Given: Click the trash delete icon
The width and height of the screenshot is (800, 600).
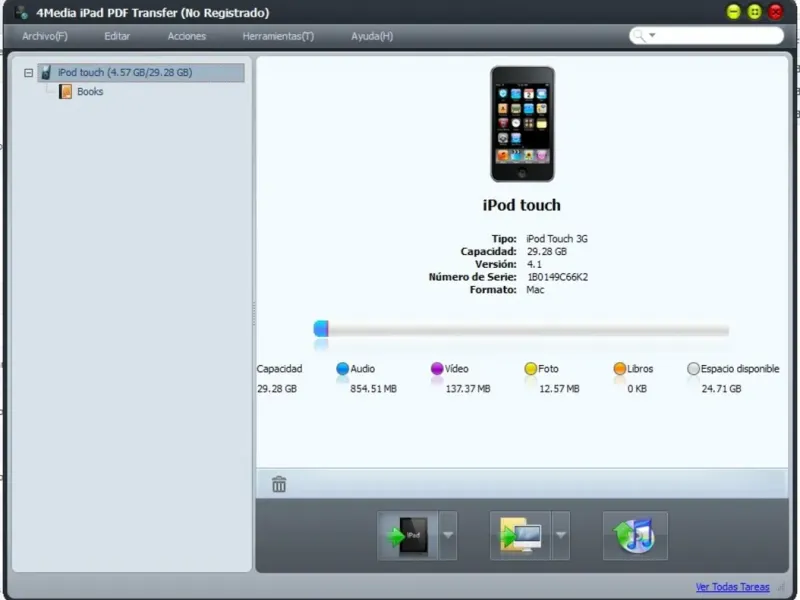Looking at the screenshot, I should 279,484.
